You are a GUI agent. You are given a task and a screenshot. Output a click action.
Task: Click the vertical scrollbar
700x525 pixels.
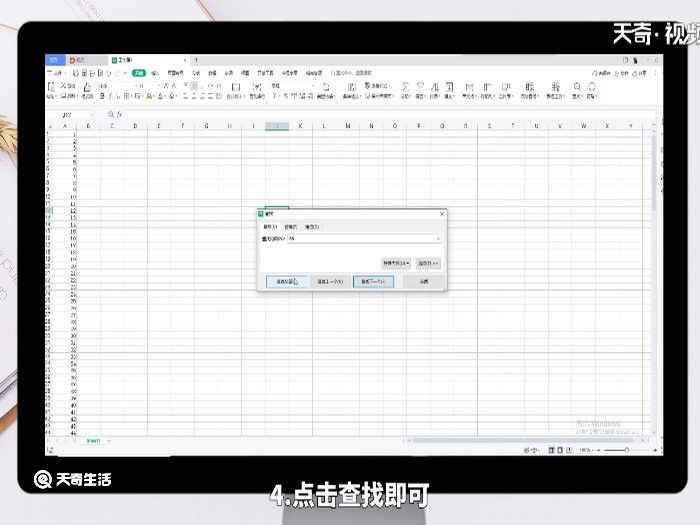click(654, 172)
